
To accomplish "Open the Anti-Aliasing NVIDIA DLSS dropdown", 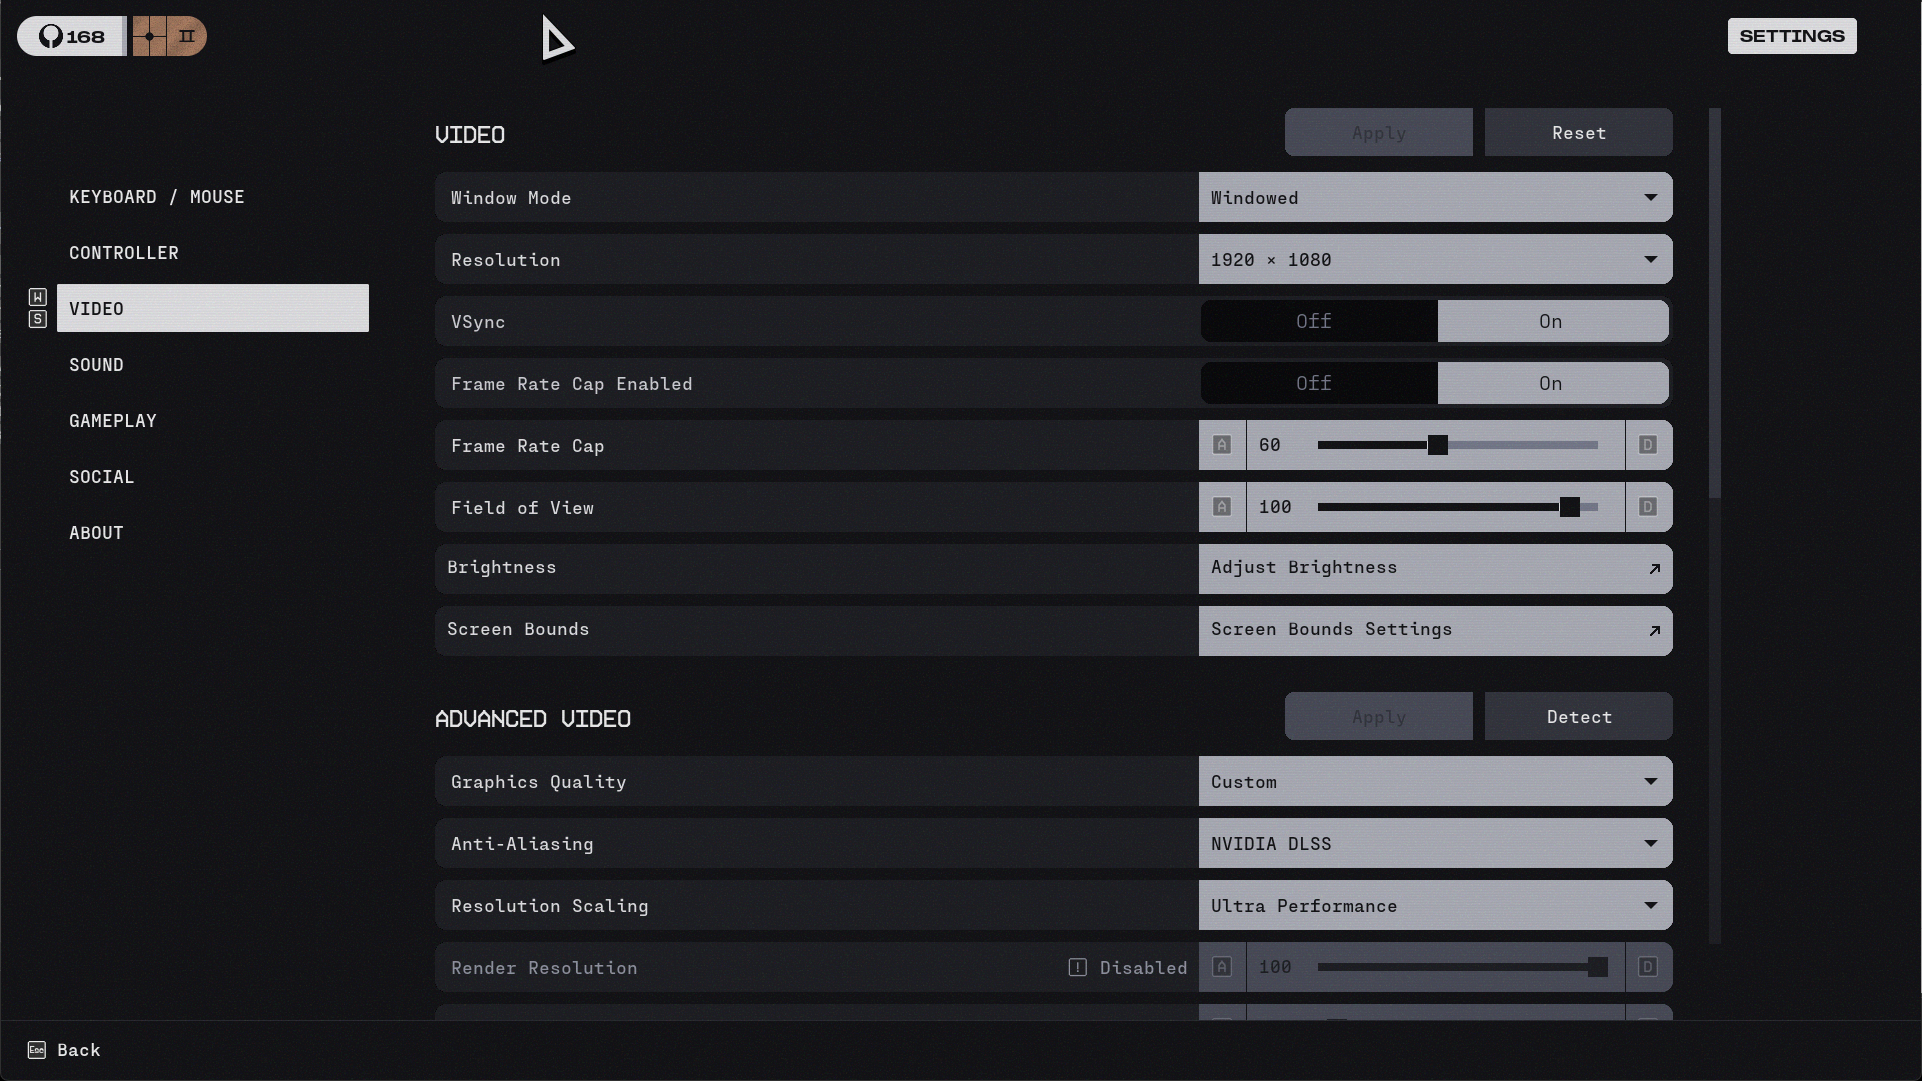I will 1435,844.
